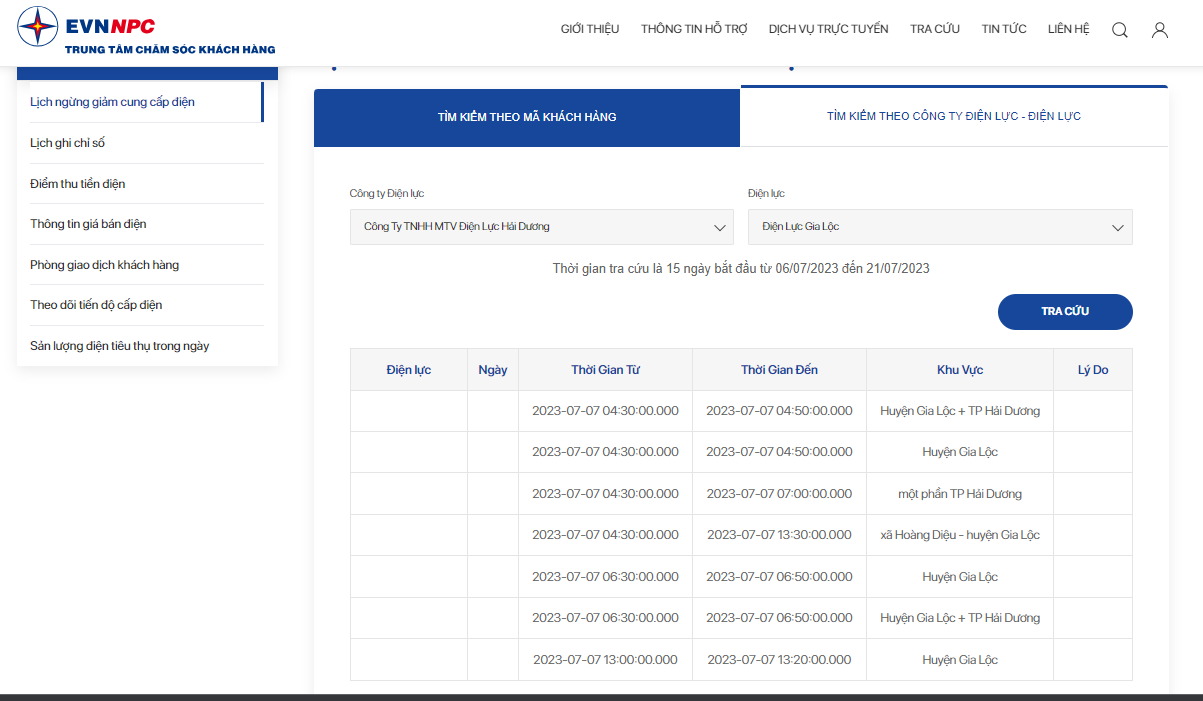
Task: Open Điểm thu tiền điện link
Action: coord(77,184)
